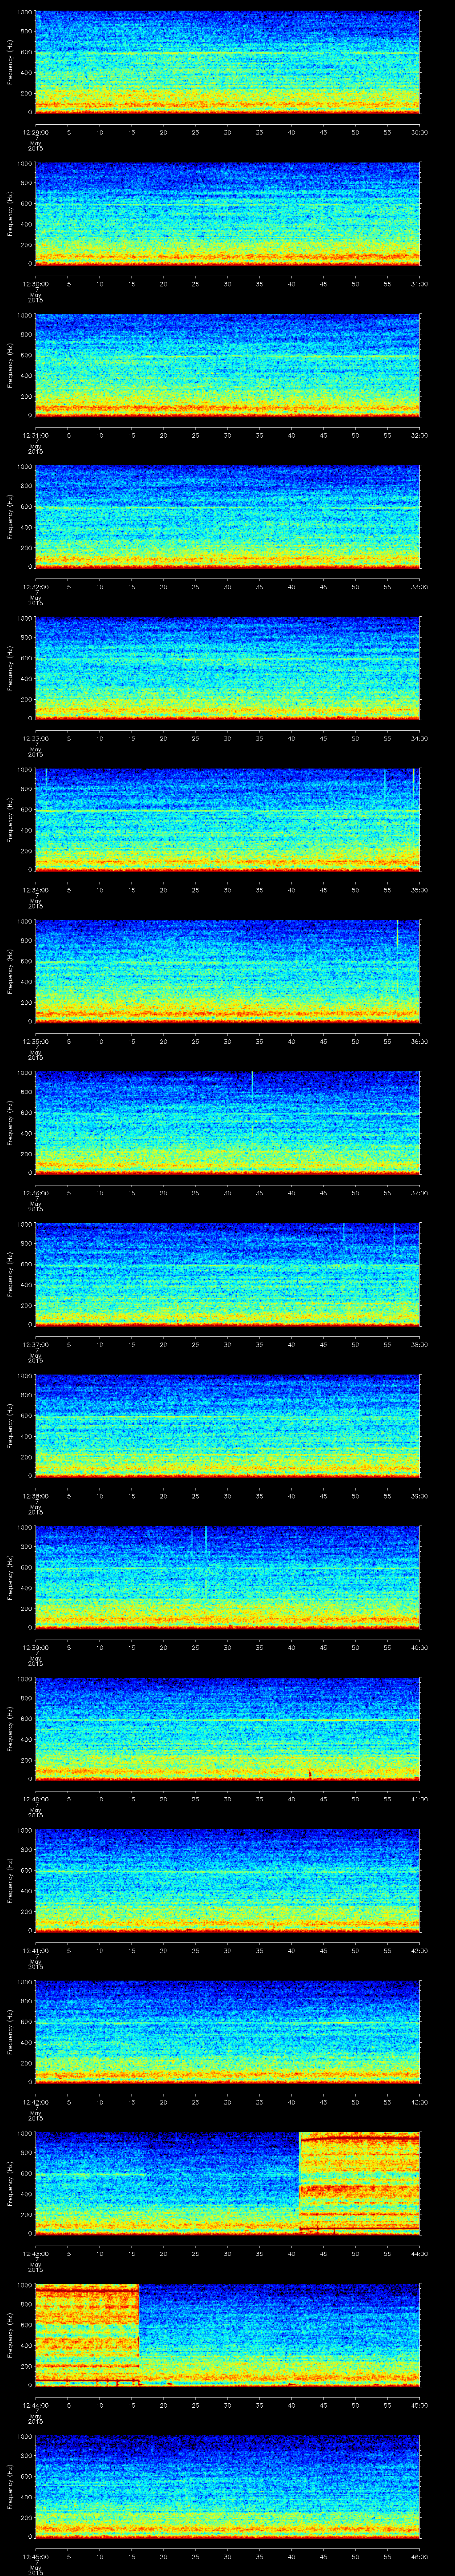The height and width of the screenshot is (2576, 455).
Task: Select the spectrogram panel starting at 12:33:00
Action: (227, 668)
